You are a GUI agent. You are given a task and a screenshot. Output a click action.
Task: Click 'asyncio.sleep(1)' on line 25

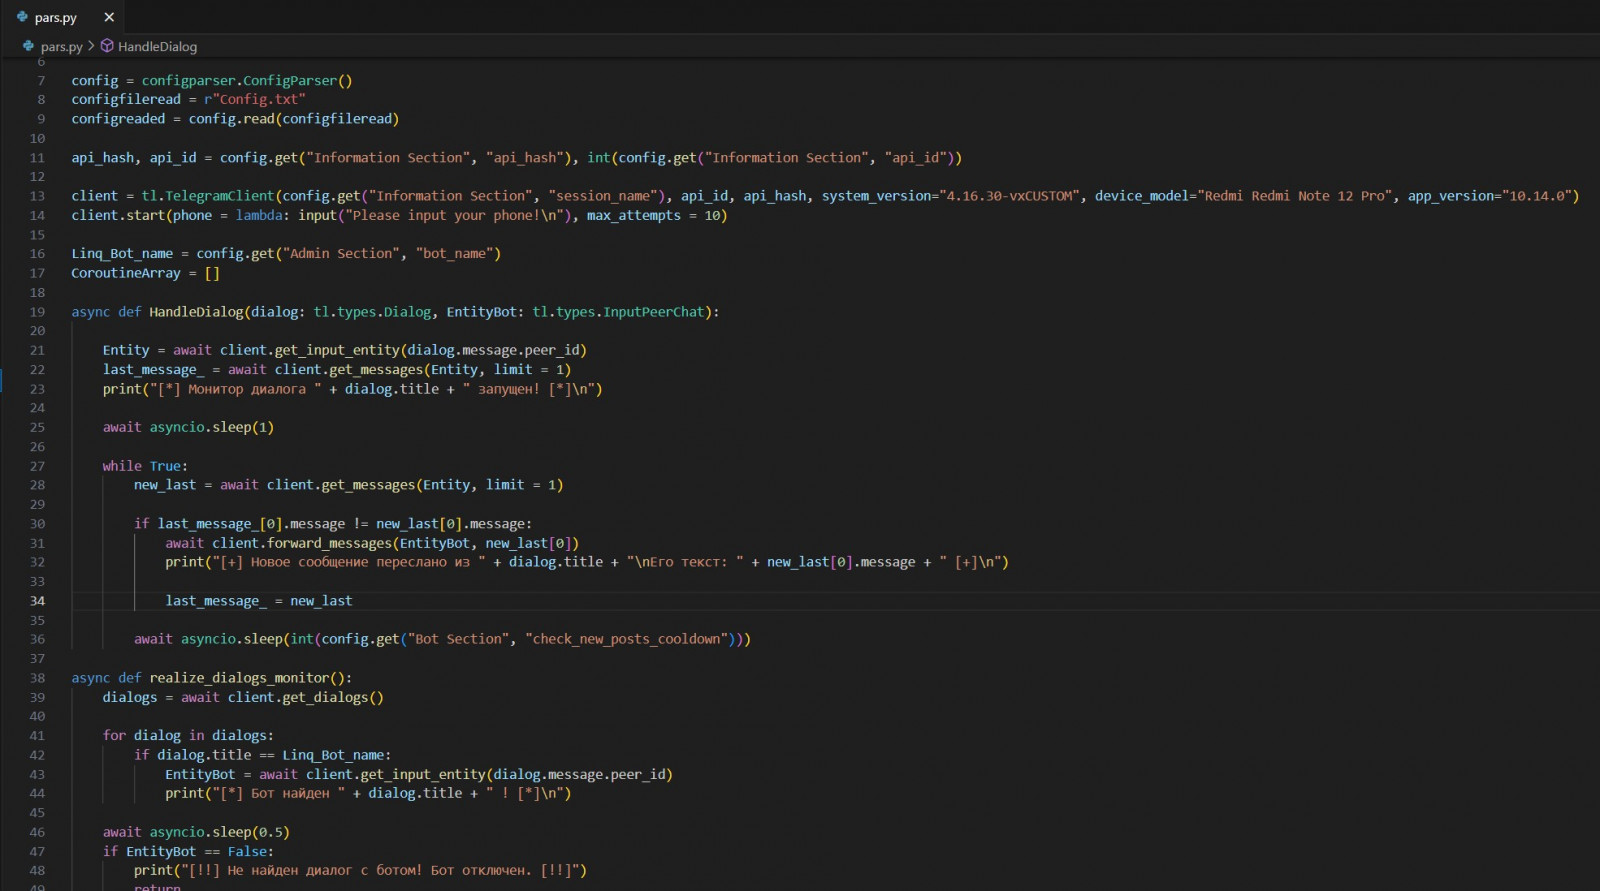point(212,427)
